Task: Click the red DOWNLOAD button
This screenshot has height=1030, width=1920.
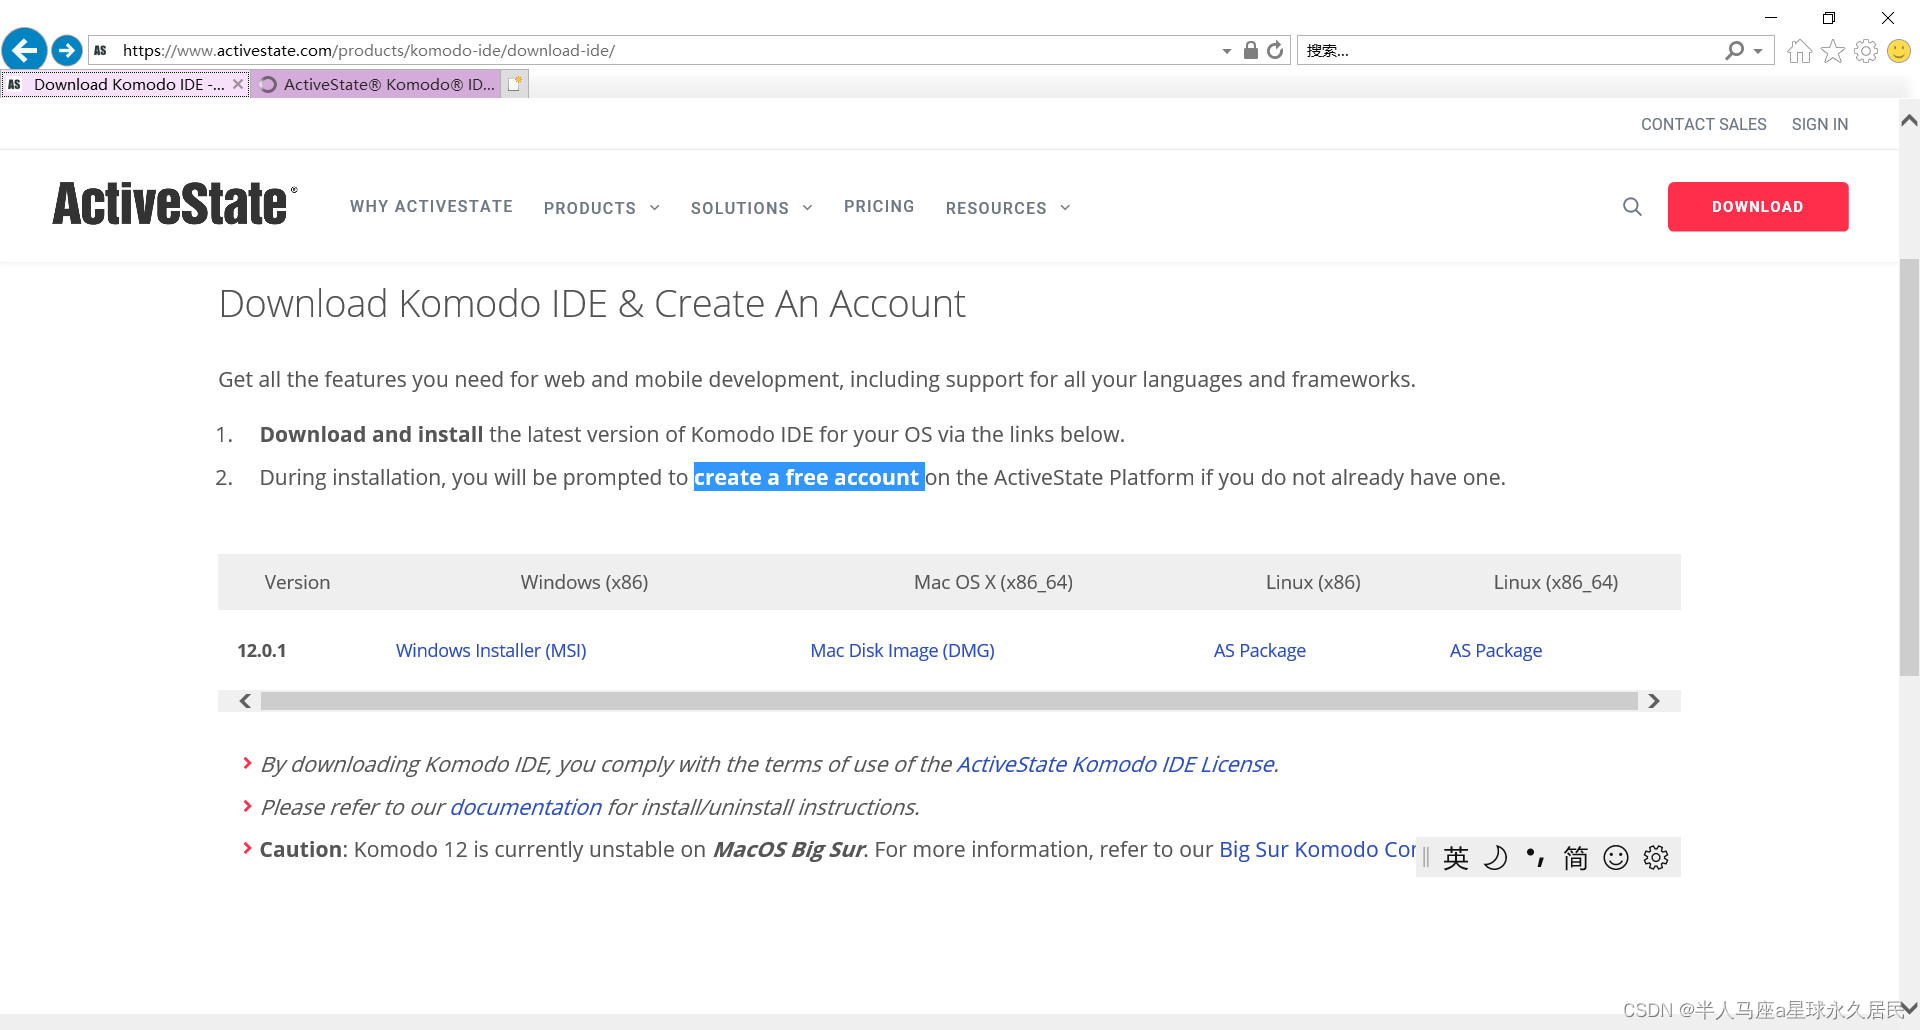Action: point(1757,207)
